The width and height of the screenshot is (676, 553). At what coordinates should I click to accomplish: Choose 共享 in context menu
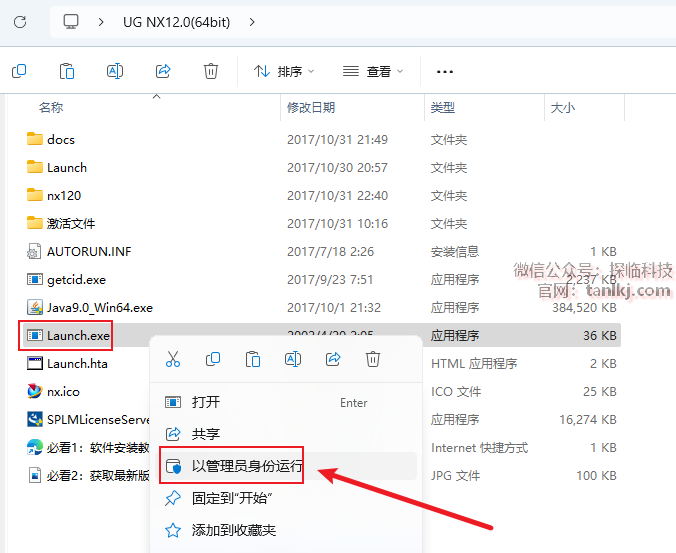coord(286,434)
